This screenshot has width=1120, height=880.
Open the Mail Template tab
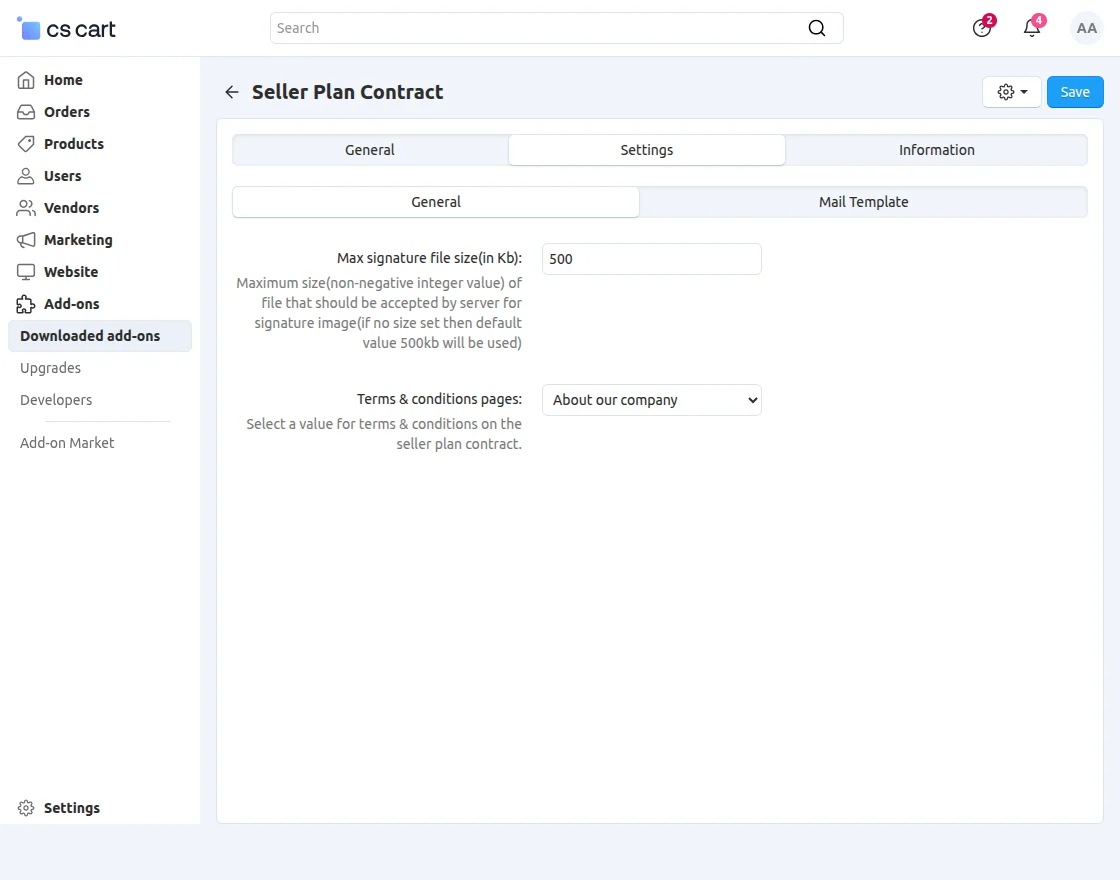863,201
